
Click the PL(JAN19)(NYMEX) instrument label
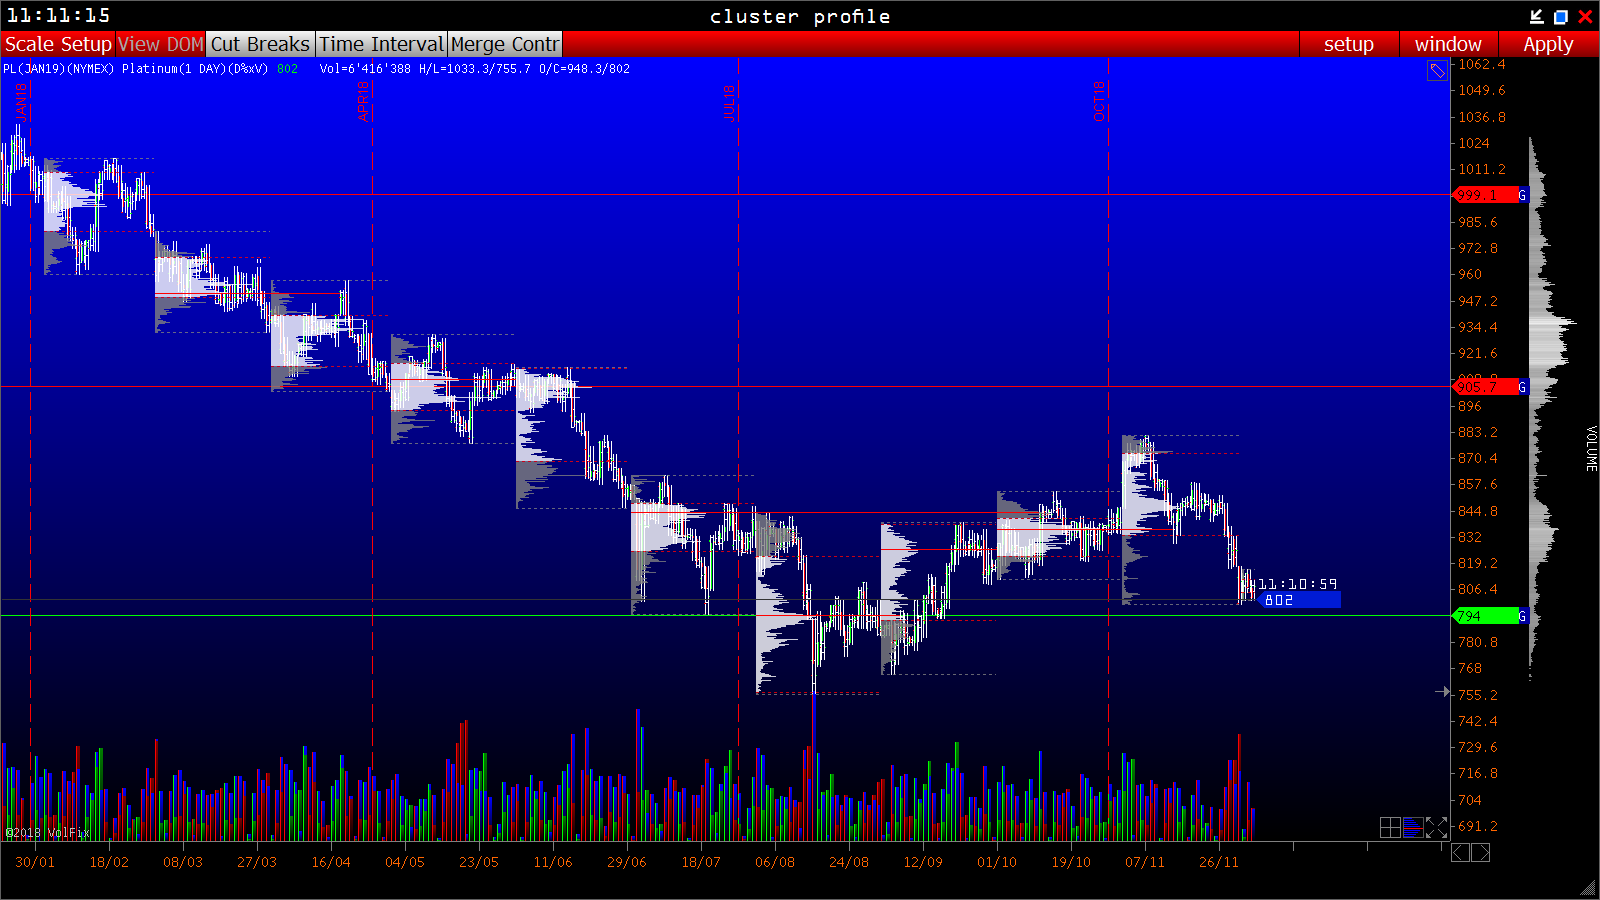(59, 69)
